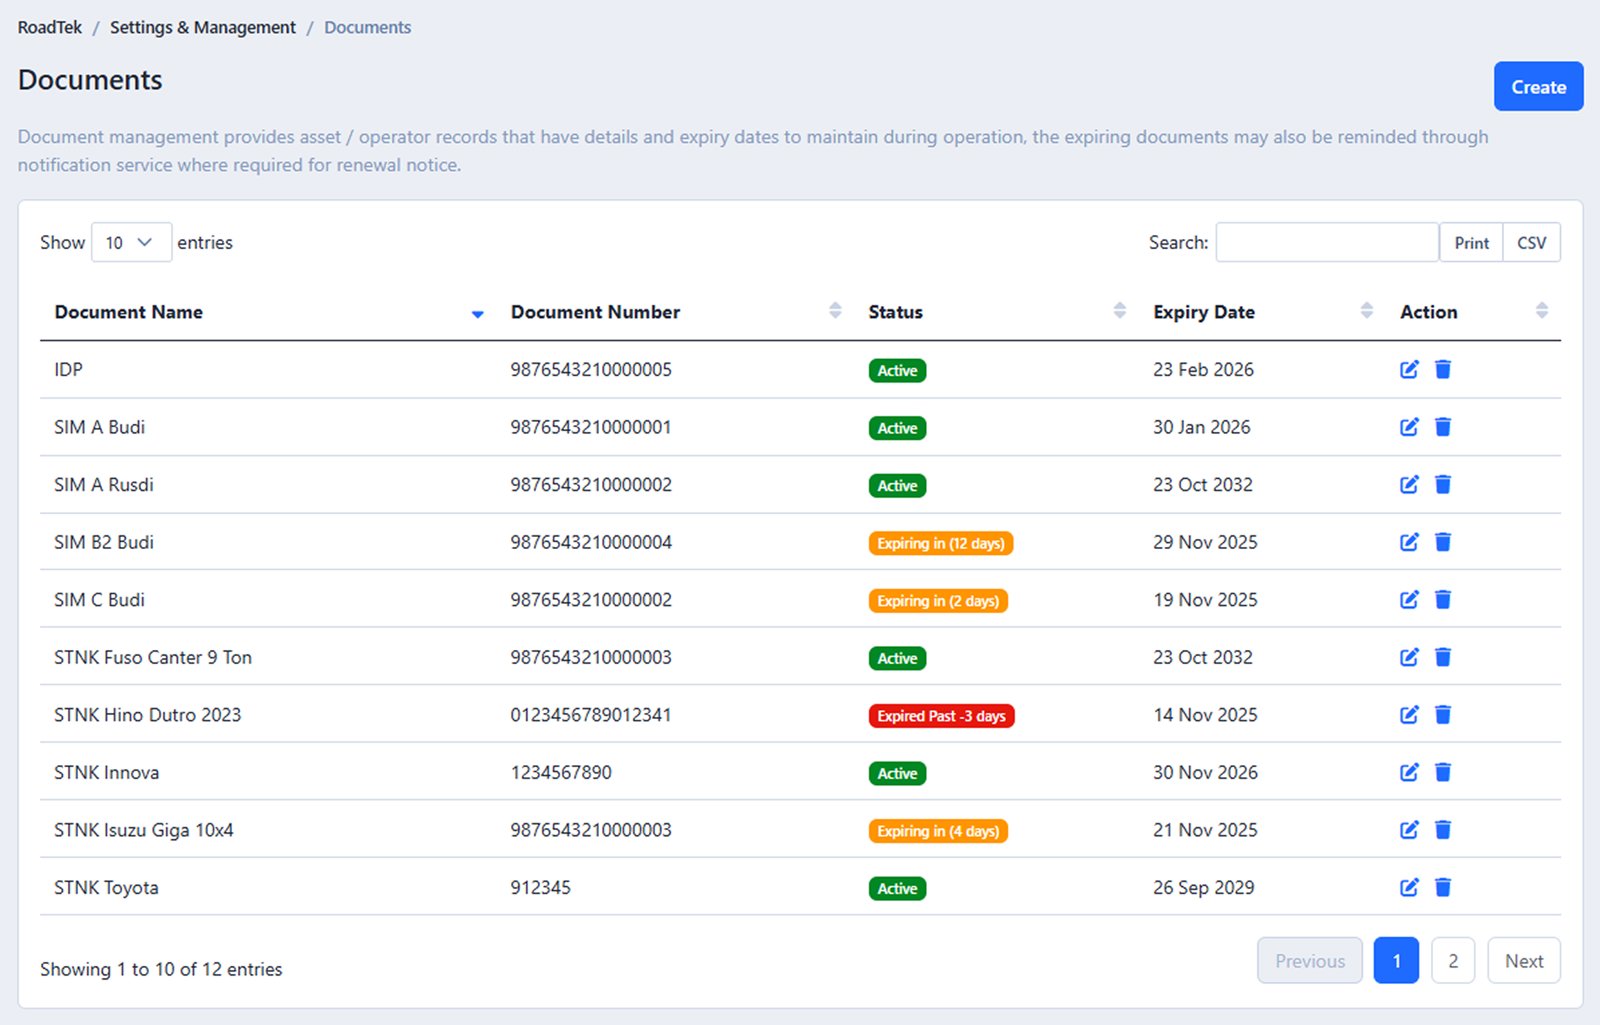Viewport: 1600px width, 1025px height.
Task: Delete the STNK Innova document
Action: (1443, 772)
